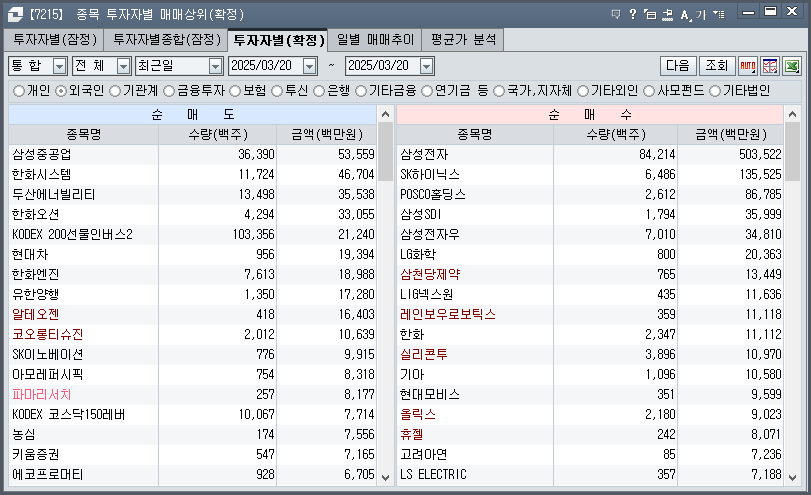Viewport: 811px width, 495px height.
Task: Select the 보험 radio button
Action: click(235, 91)
